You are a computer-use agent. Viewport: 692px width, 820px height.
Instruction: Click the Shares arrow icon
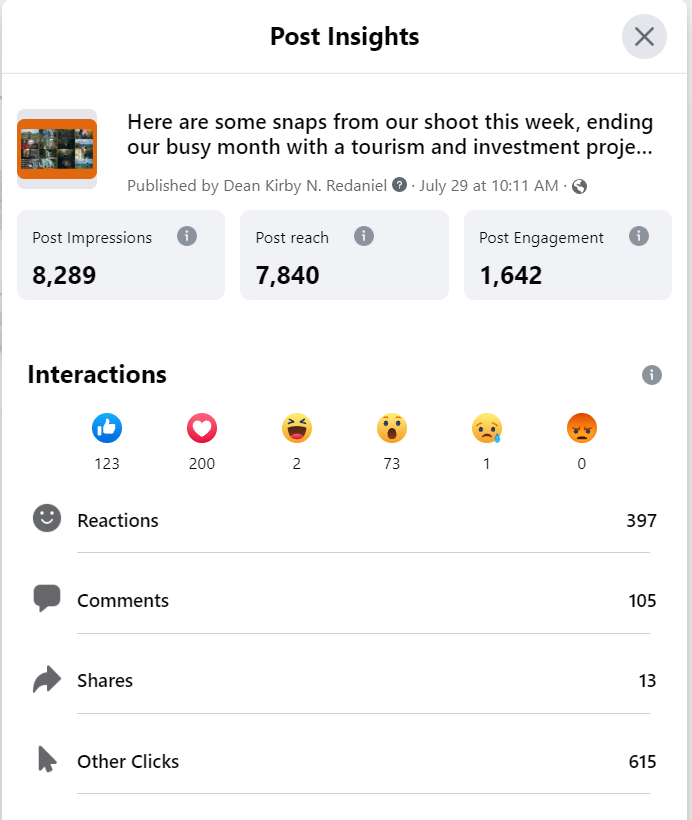pyautogui.click(x=47, y=680)
